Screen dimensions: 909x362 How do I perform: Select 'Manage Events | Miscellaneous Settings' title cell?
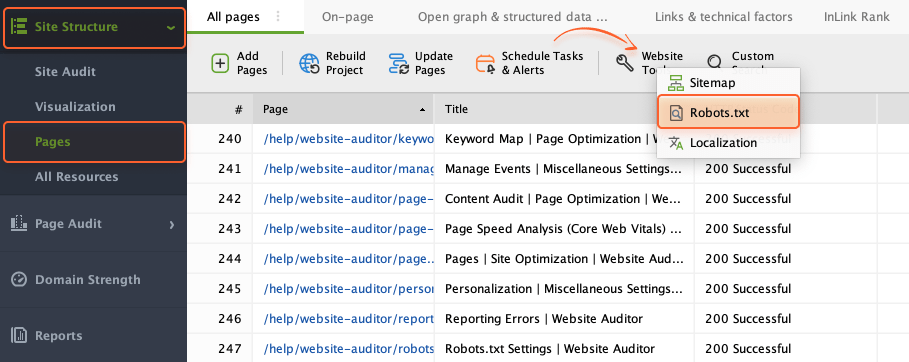click(x=564, y=169)
